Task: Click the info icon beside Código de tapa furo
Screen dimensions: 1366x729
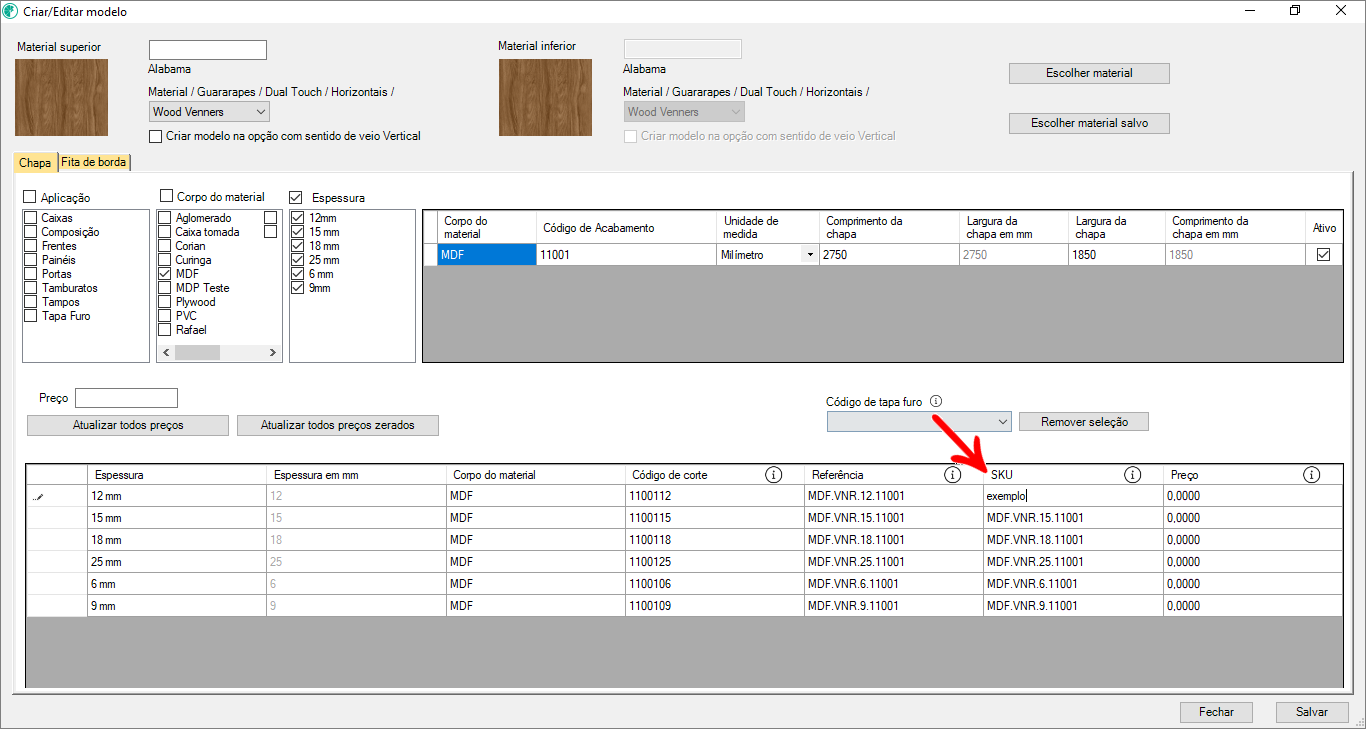Action: coord(936,401)
